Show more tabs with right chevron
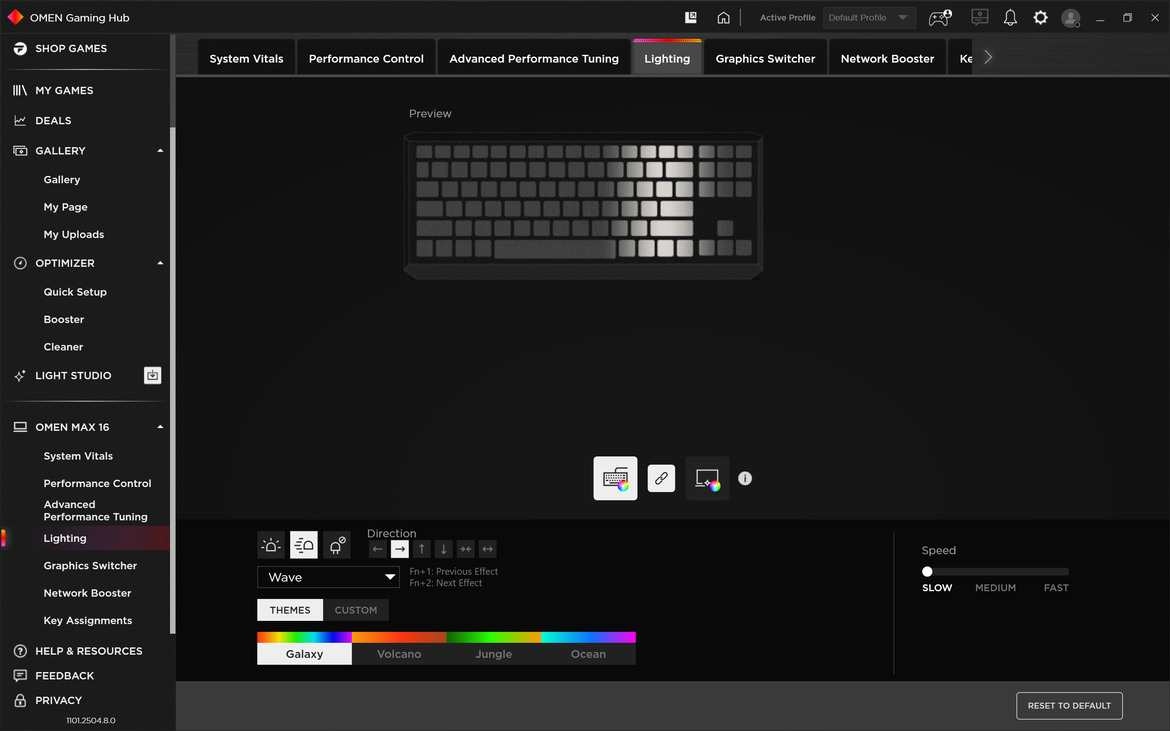1170x731 pixels. pyautogui.click(x=988, y=57)
